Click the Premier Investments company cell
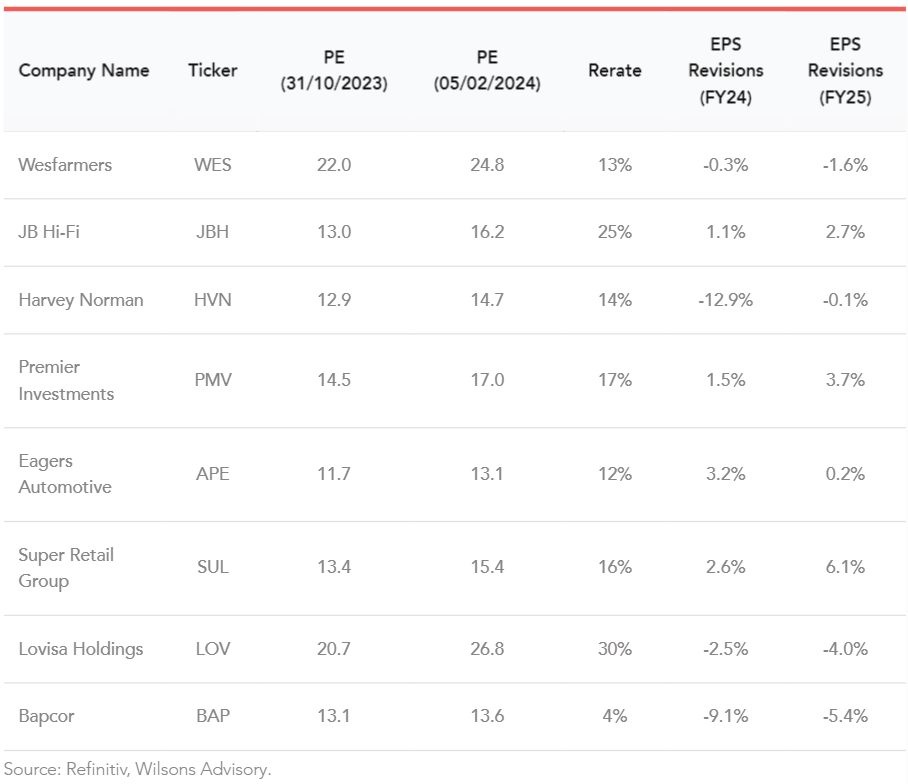908x784 pixels. pyautogui.click(x=66, y=380)
